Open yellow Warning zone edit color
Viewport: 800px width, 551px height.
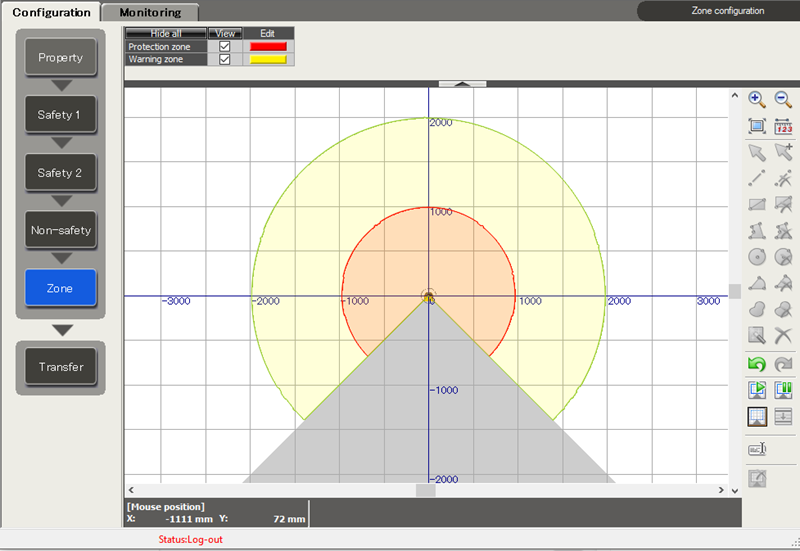268,59
